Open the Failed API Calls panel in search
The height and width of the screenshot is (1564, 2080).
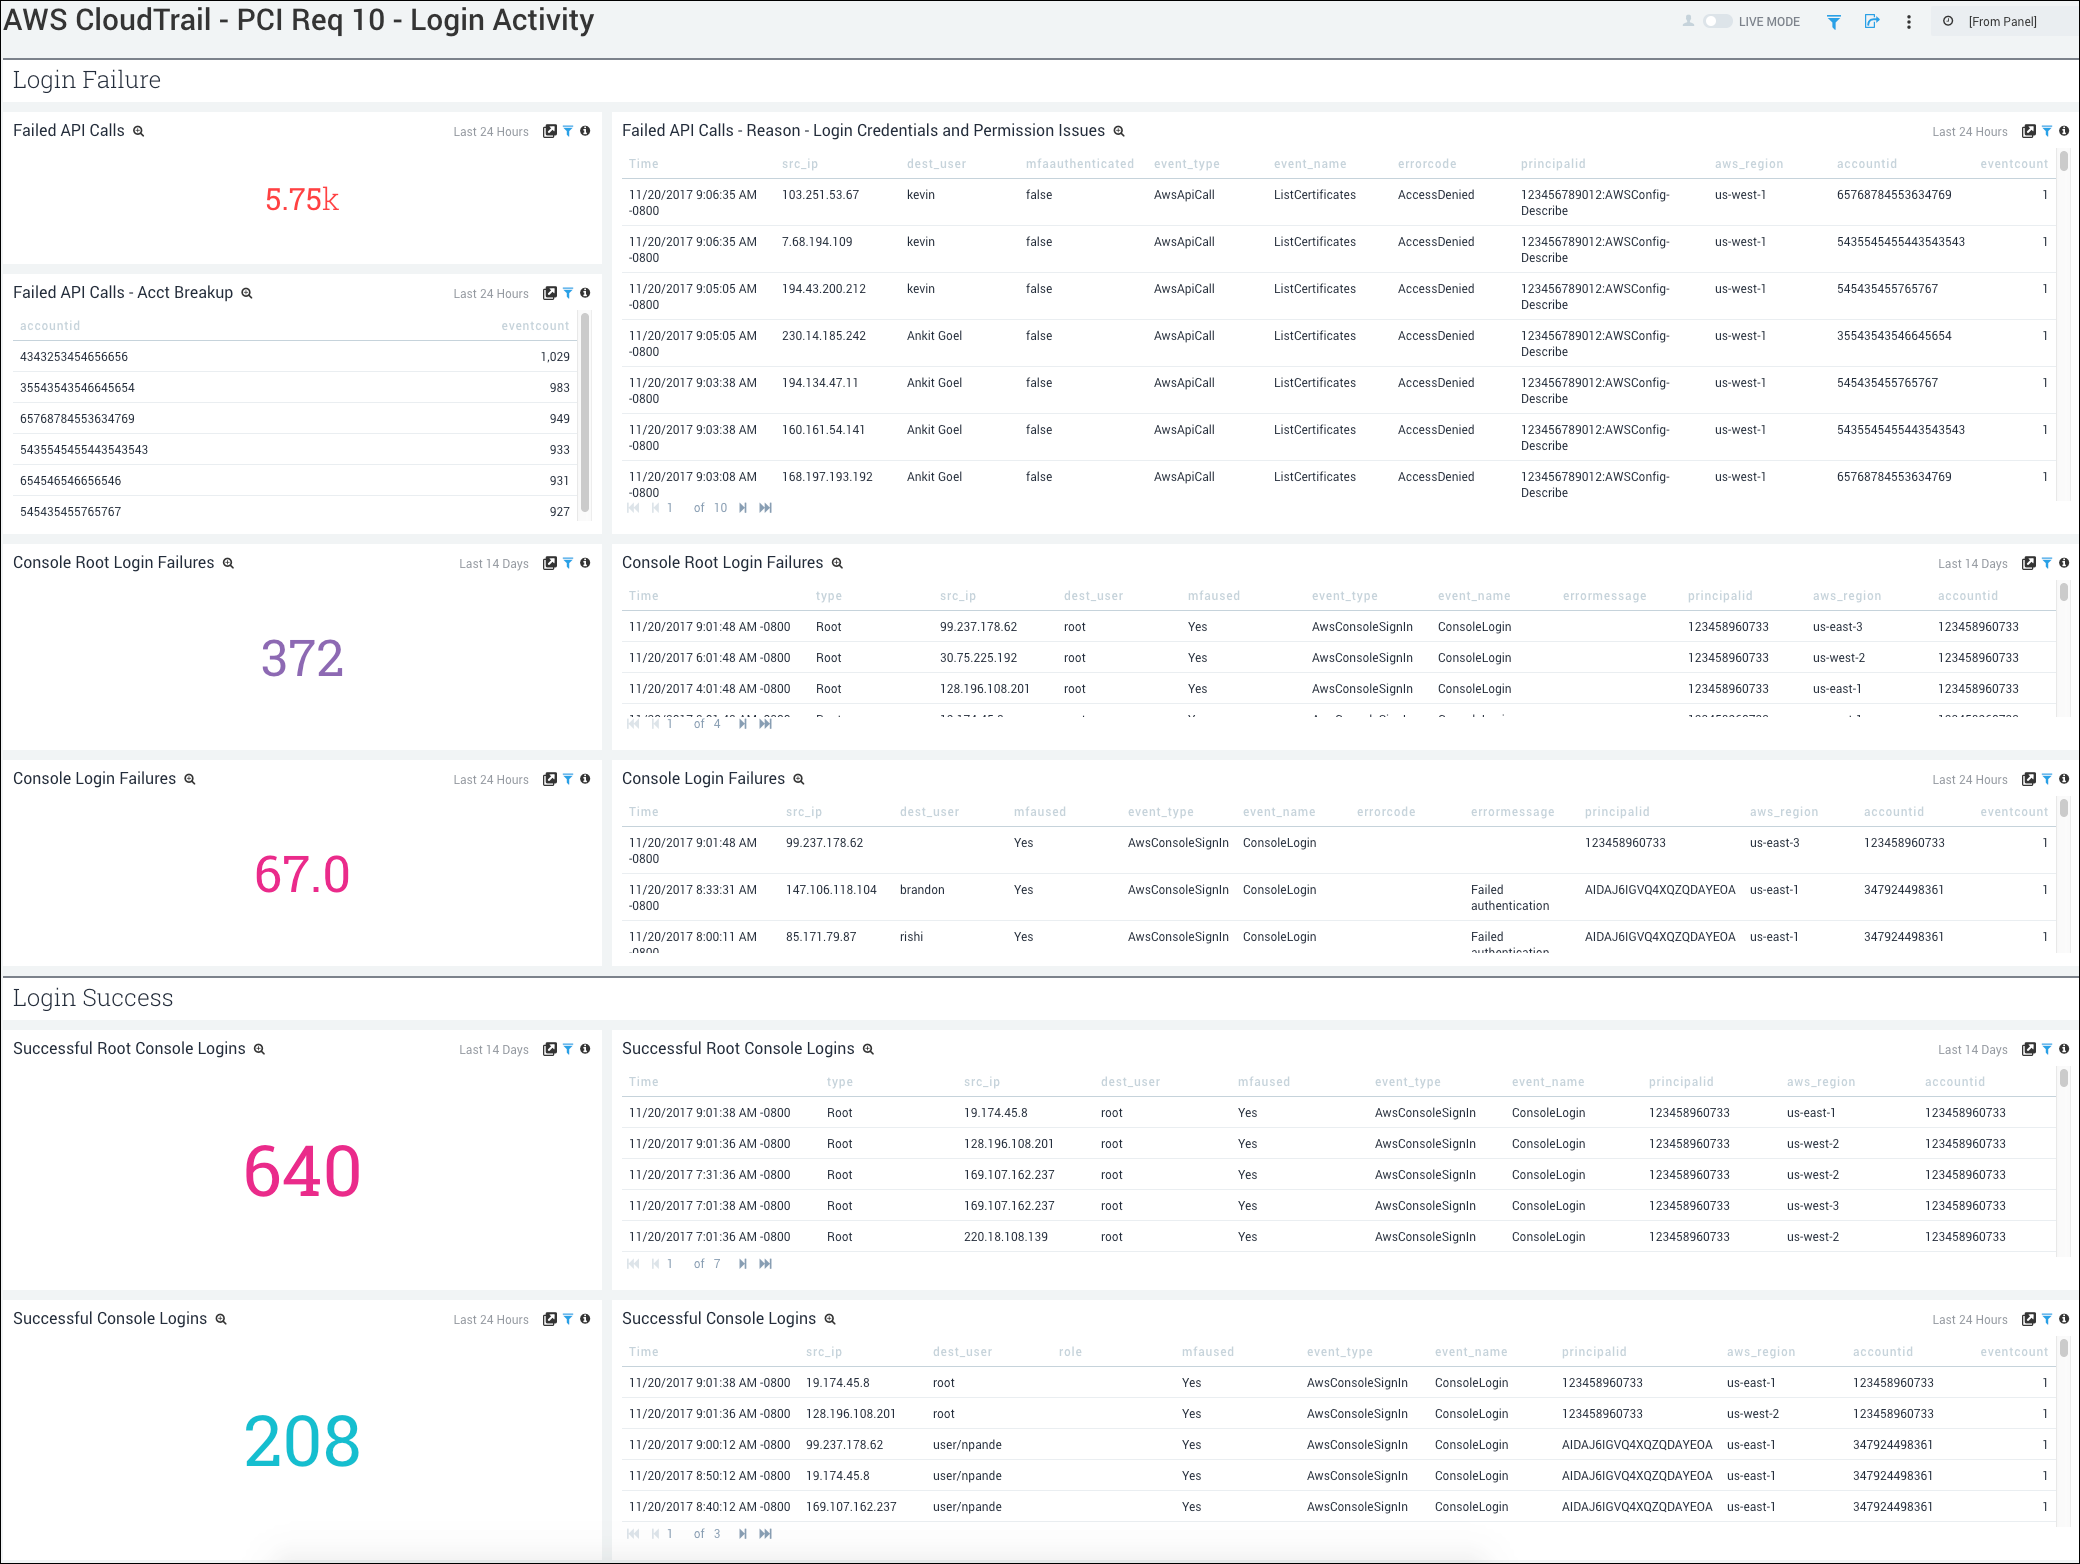point(550,131)
